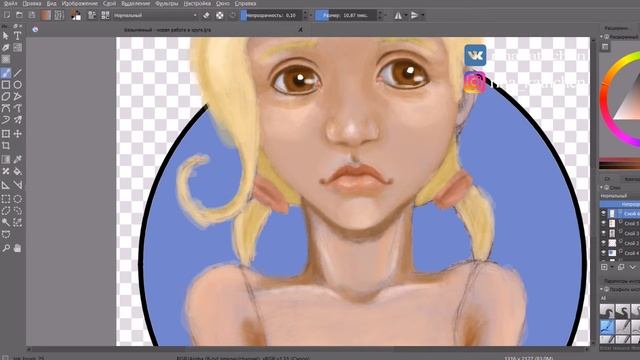Select the Contiguous Selection magic wand tool
Image resolution: width=640 pixels, height=360 pixels.
point(6,222)
